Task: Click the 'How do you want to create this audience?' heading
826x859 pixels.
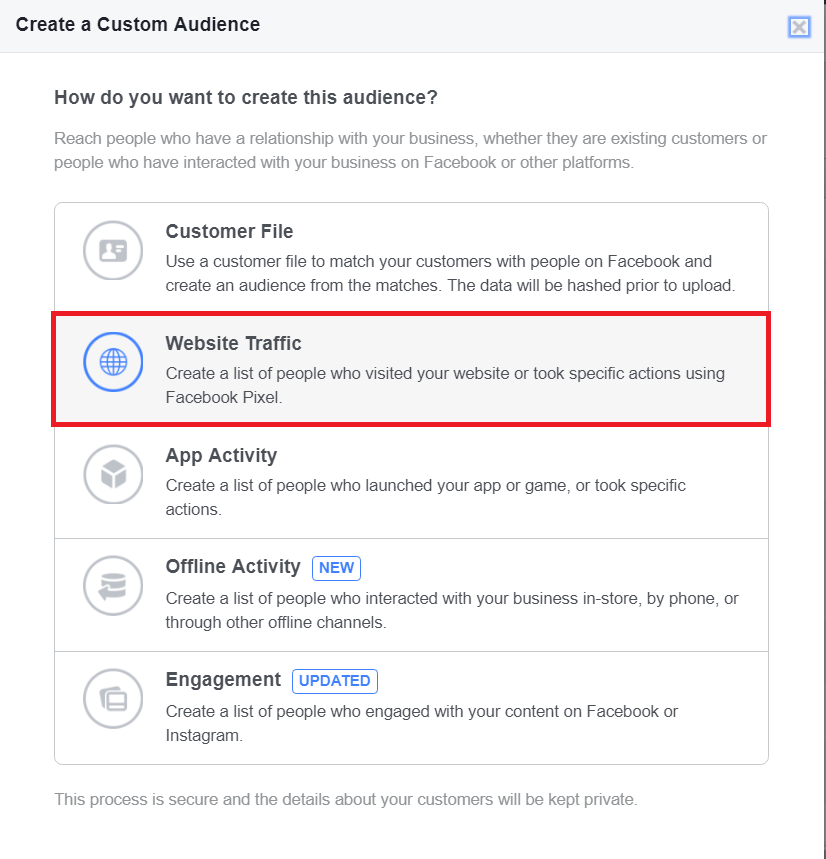Action: (246, 98)
